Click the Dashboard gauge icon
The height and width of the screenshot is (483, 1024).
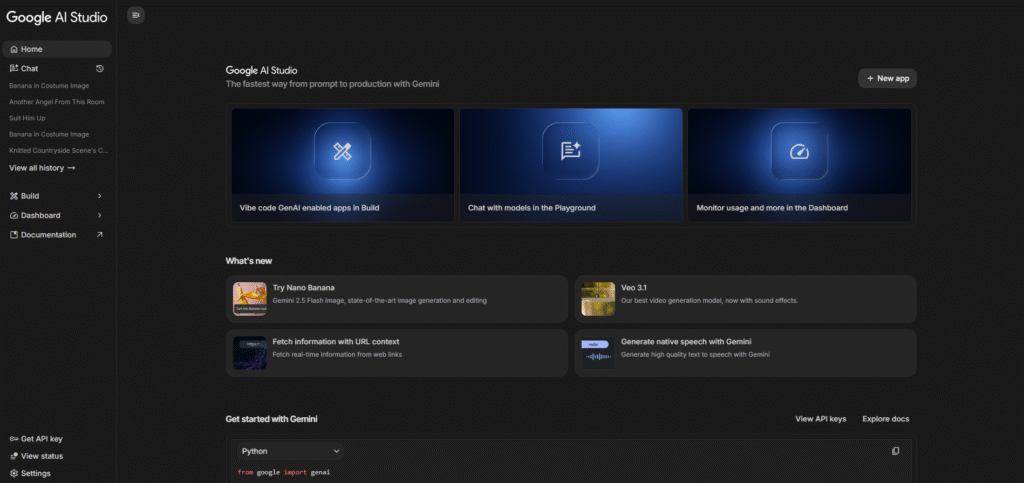[x=798, y=151]
